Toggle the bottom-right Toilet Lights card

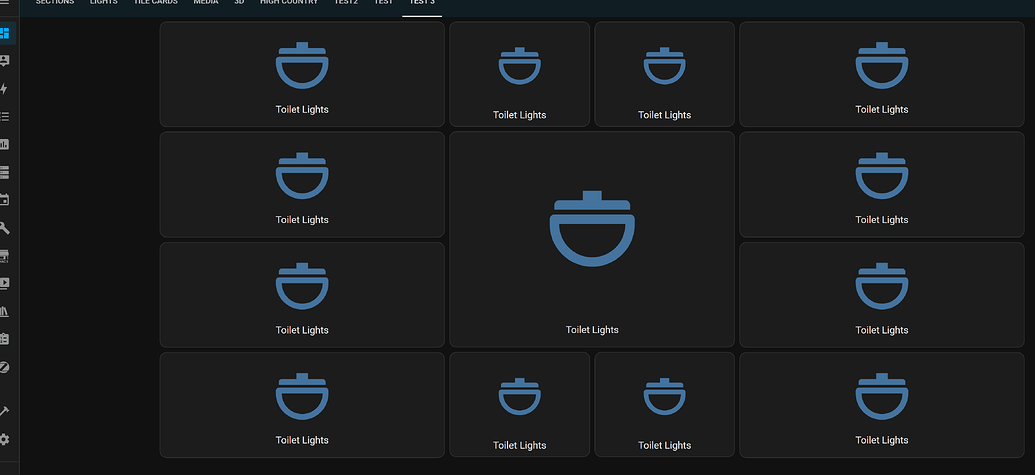pos(882,404)
